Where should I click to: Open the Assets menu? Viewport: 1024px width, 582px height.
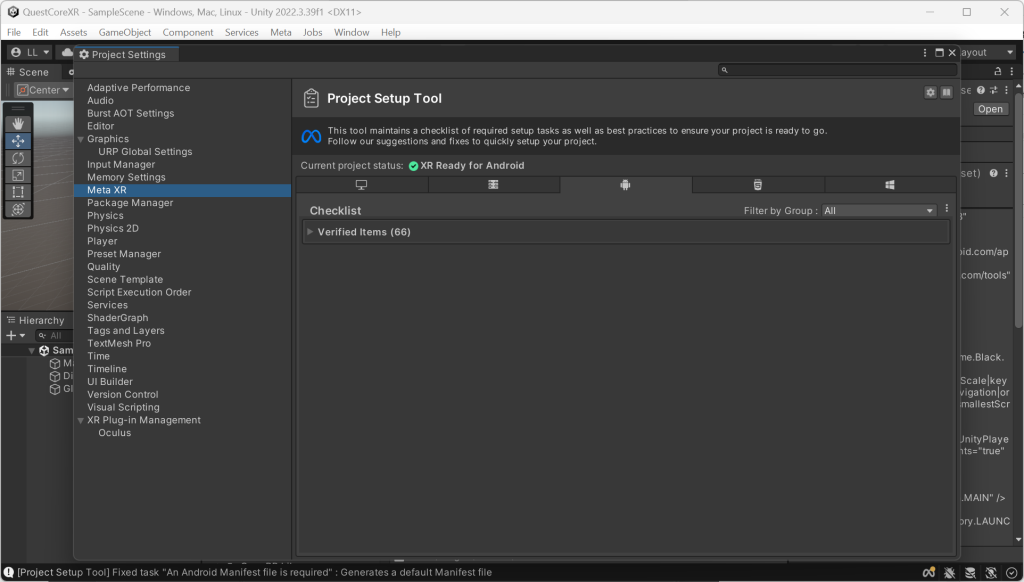[73, 32]
